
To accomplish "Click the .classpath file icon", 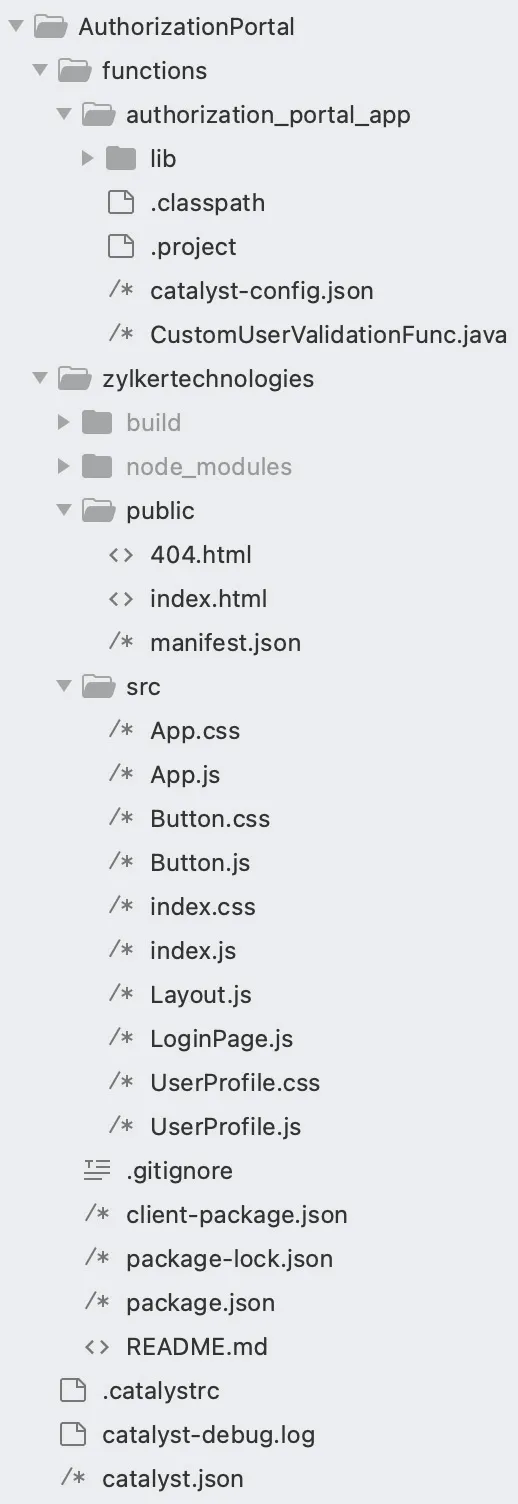I will pyautogui.click(x=121, y=202).
